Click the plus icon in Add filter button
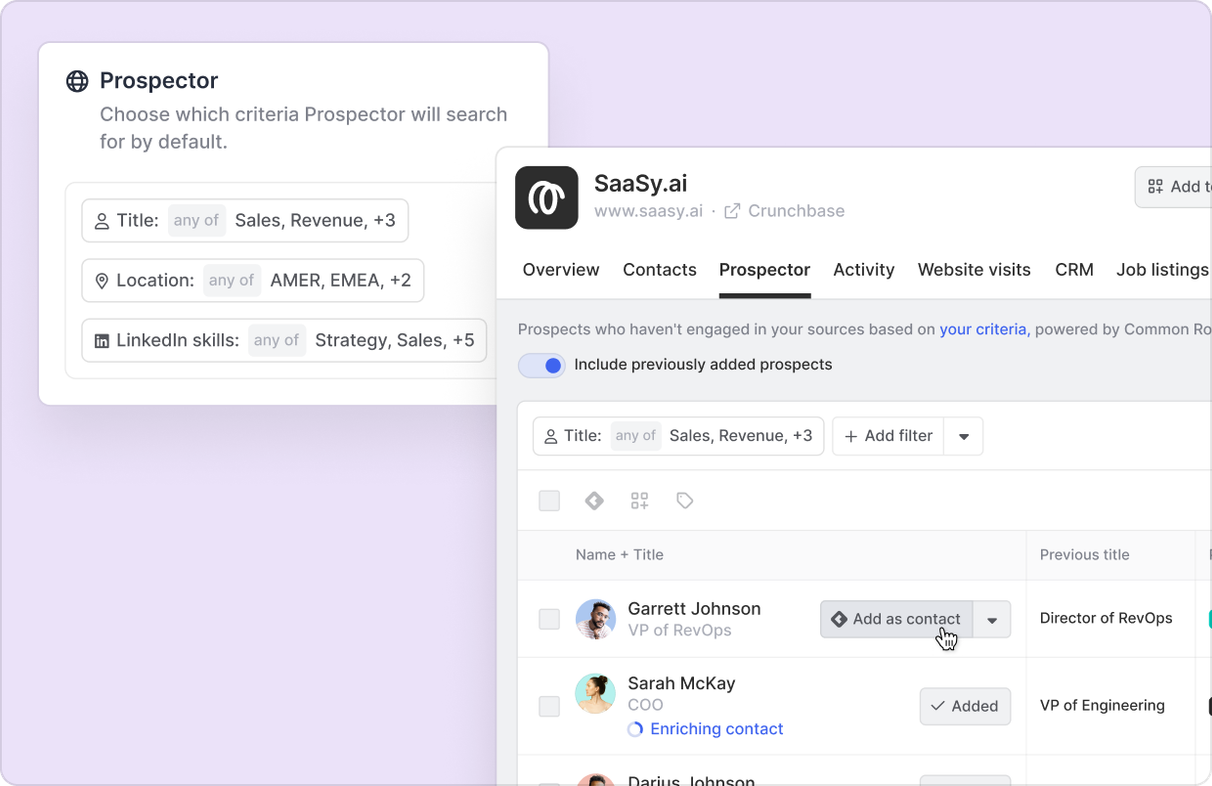1212x786 pixels. 851,436
